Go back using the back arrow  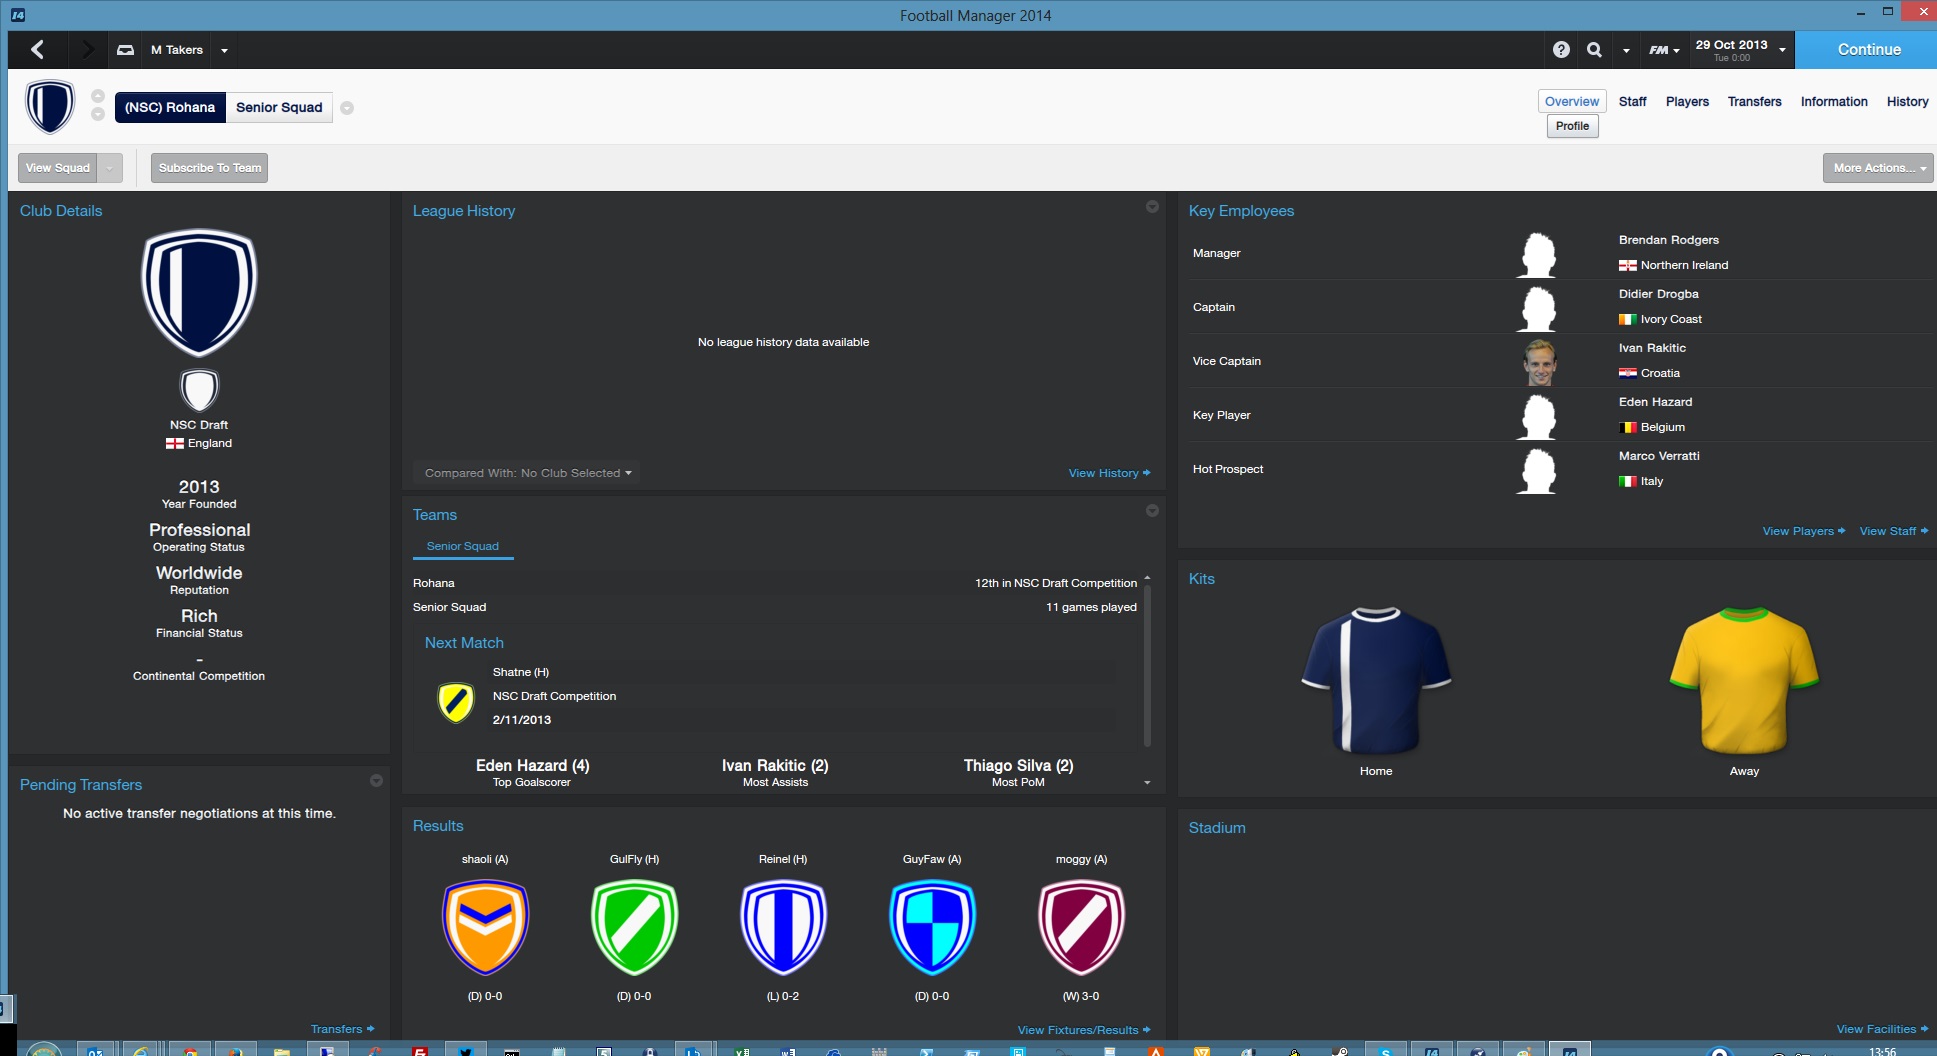[37, 49]
